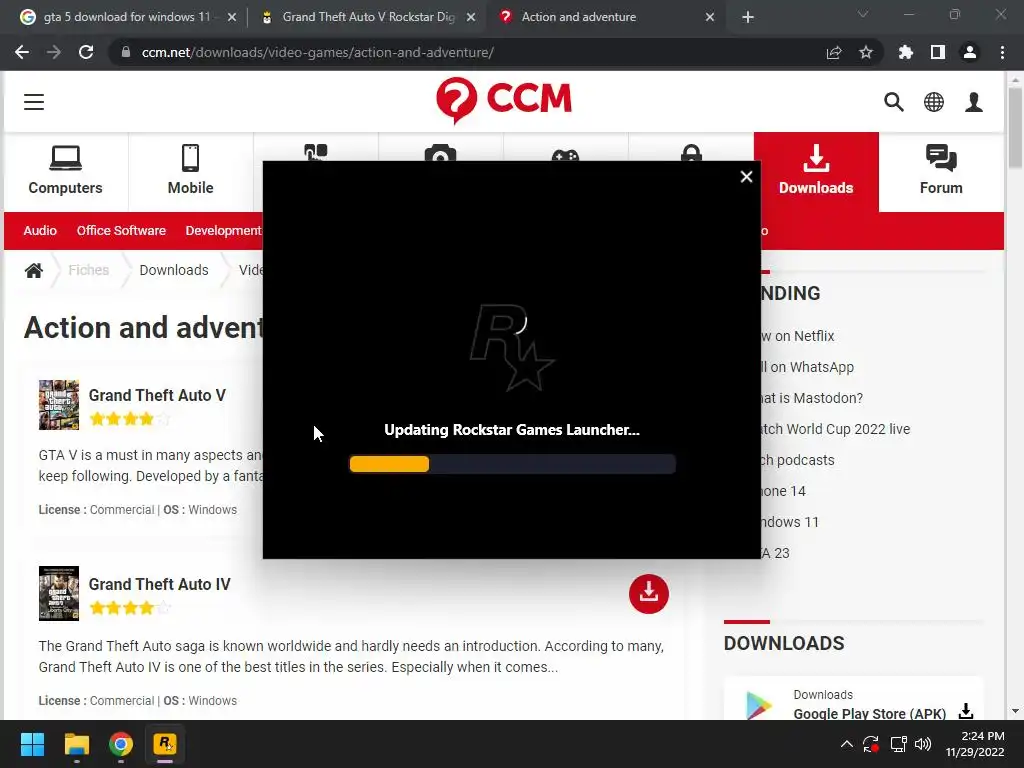Reload the current page

tap(86, 52)
